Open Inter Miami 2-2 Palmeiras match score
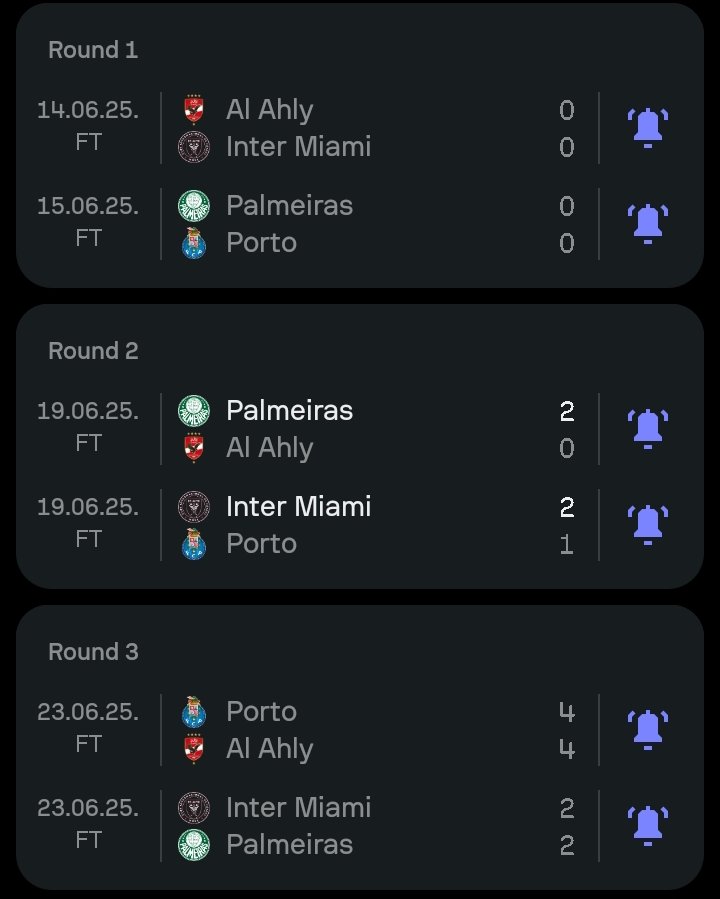The image size is (720, 899). (567, 826)
